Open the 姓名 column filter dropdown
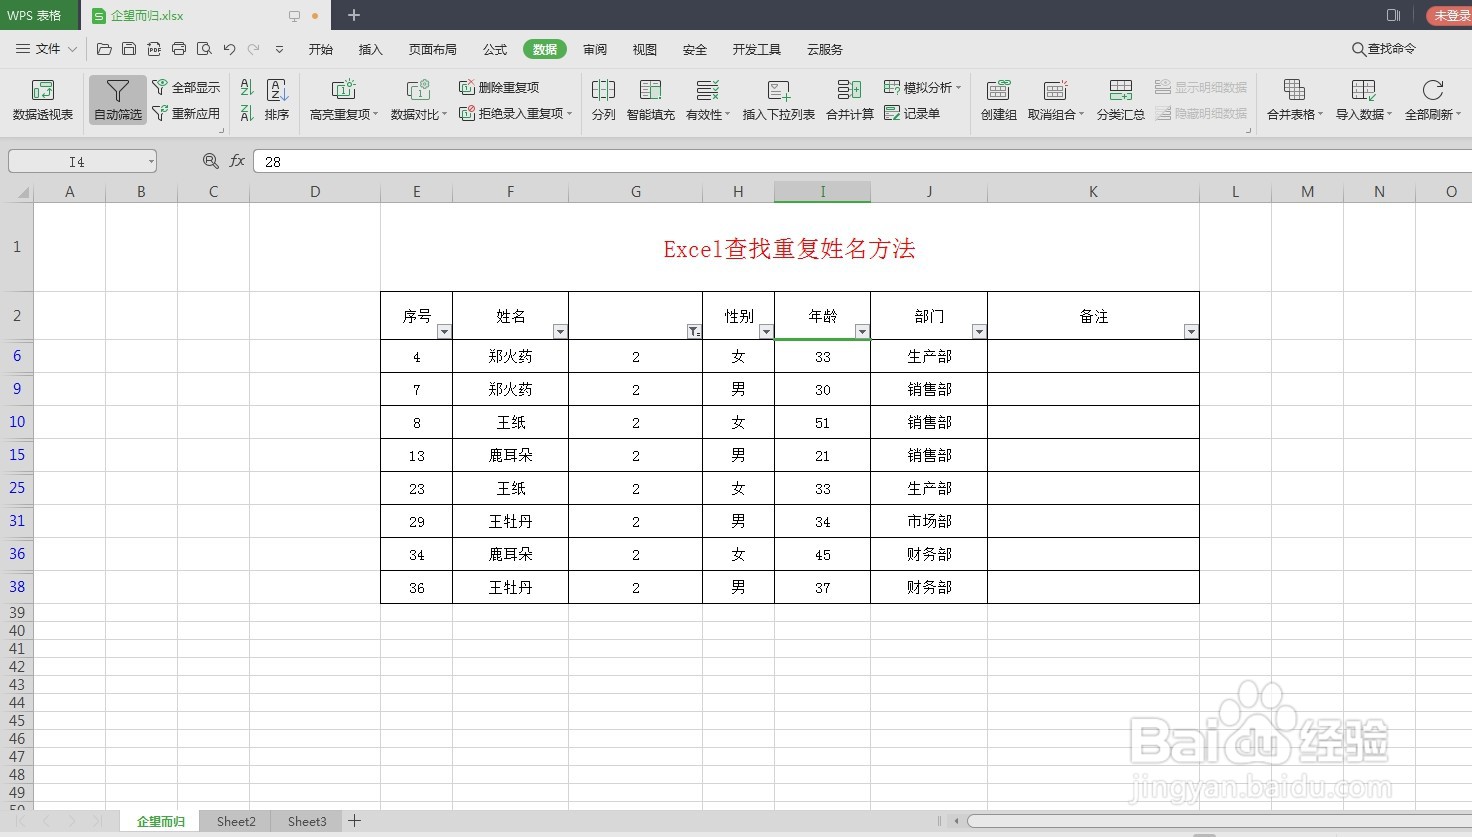The width and height of the screenshot is (1472, 837). click(x=561, y=332)
